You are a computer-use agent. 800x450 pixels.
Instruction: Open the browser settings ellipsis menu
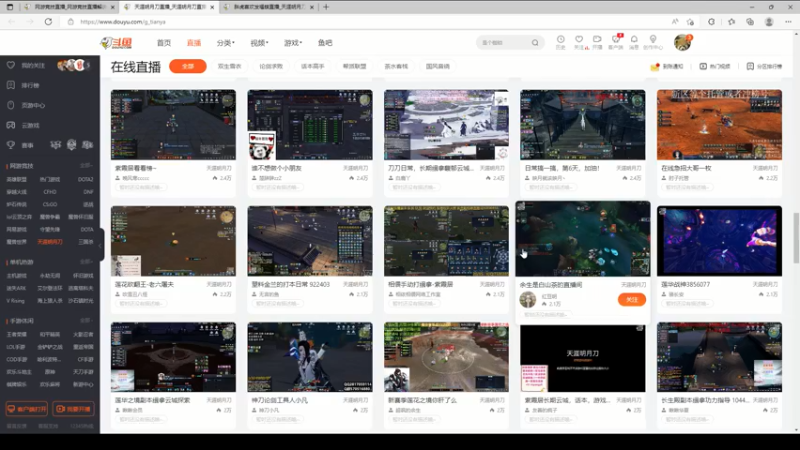click(788, 22)
